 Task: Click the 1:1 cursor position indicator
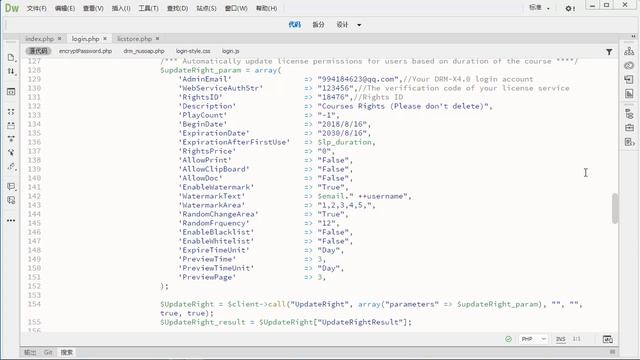click(x=576, y=339)
